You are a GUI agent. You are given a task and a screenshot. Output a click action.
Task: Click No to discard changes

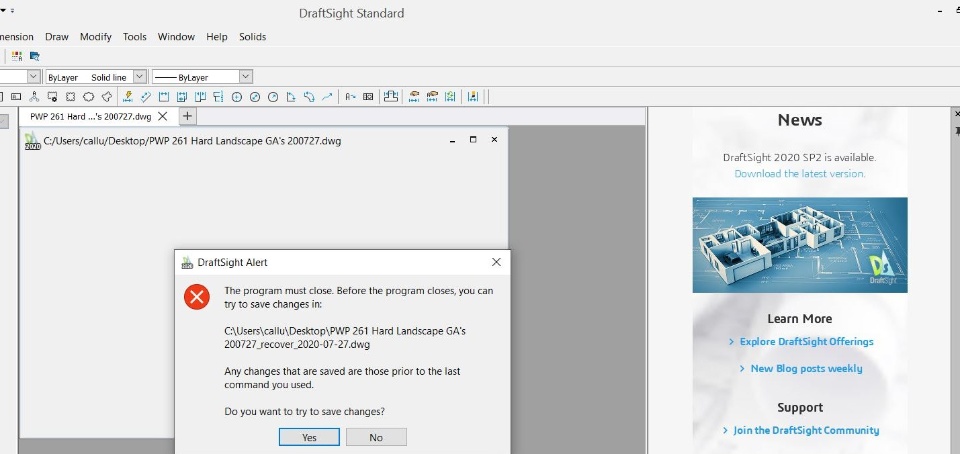click(x=376, y=437)
